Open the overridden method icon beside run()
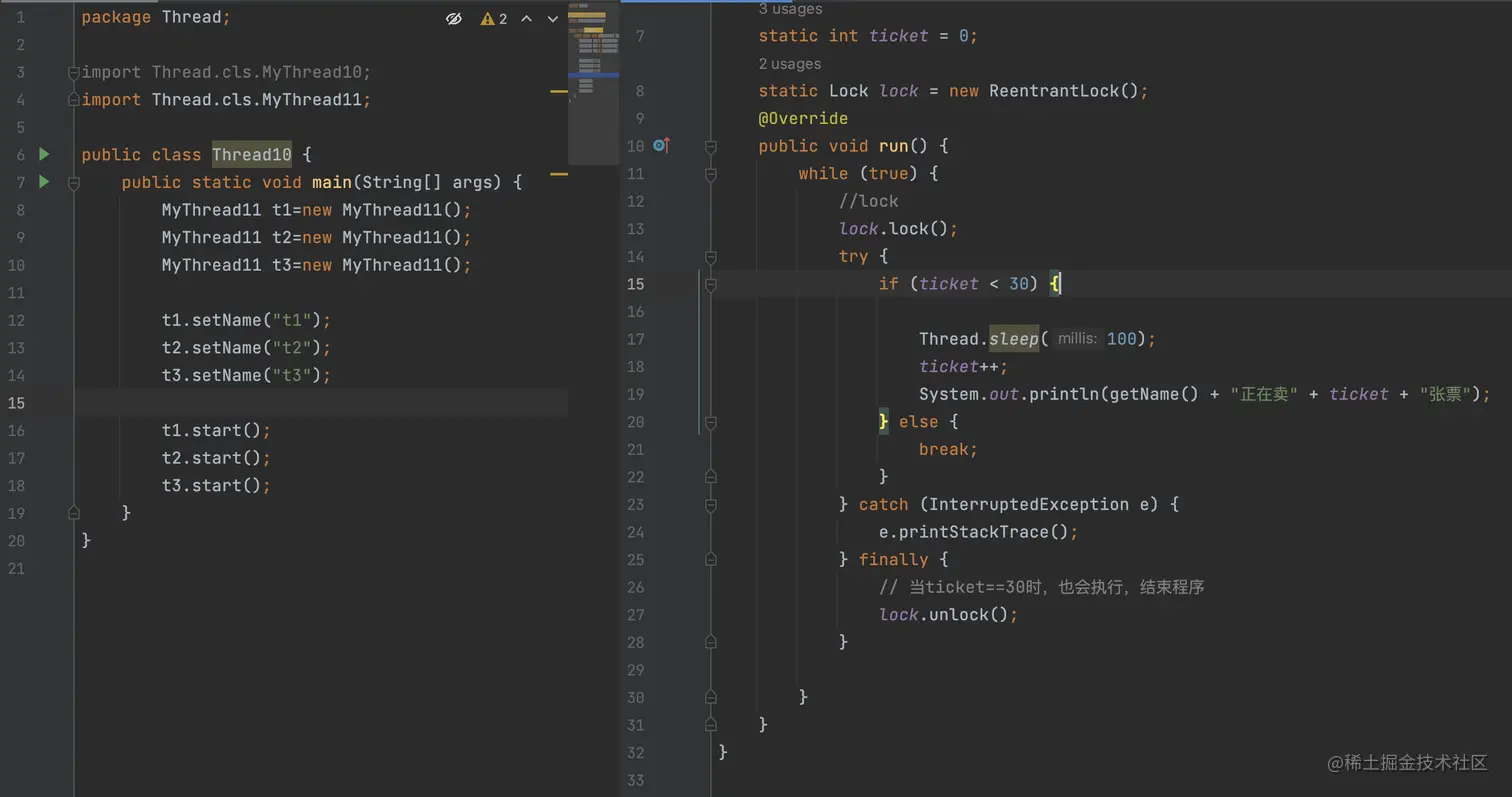The image size is (1512, 797). click(x=661, y=146)
